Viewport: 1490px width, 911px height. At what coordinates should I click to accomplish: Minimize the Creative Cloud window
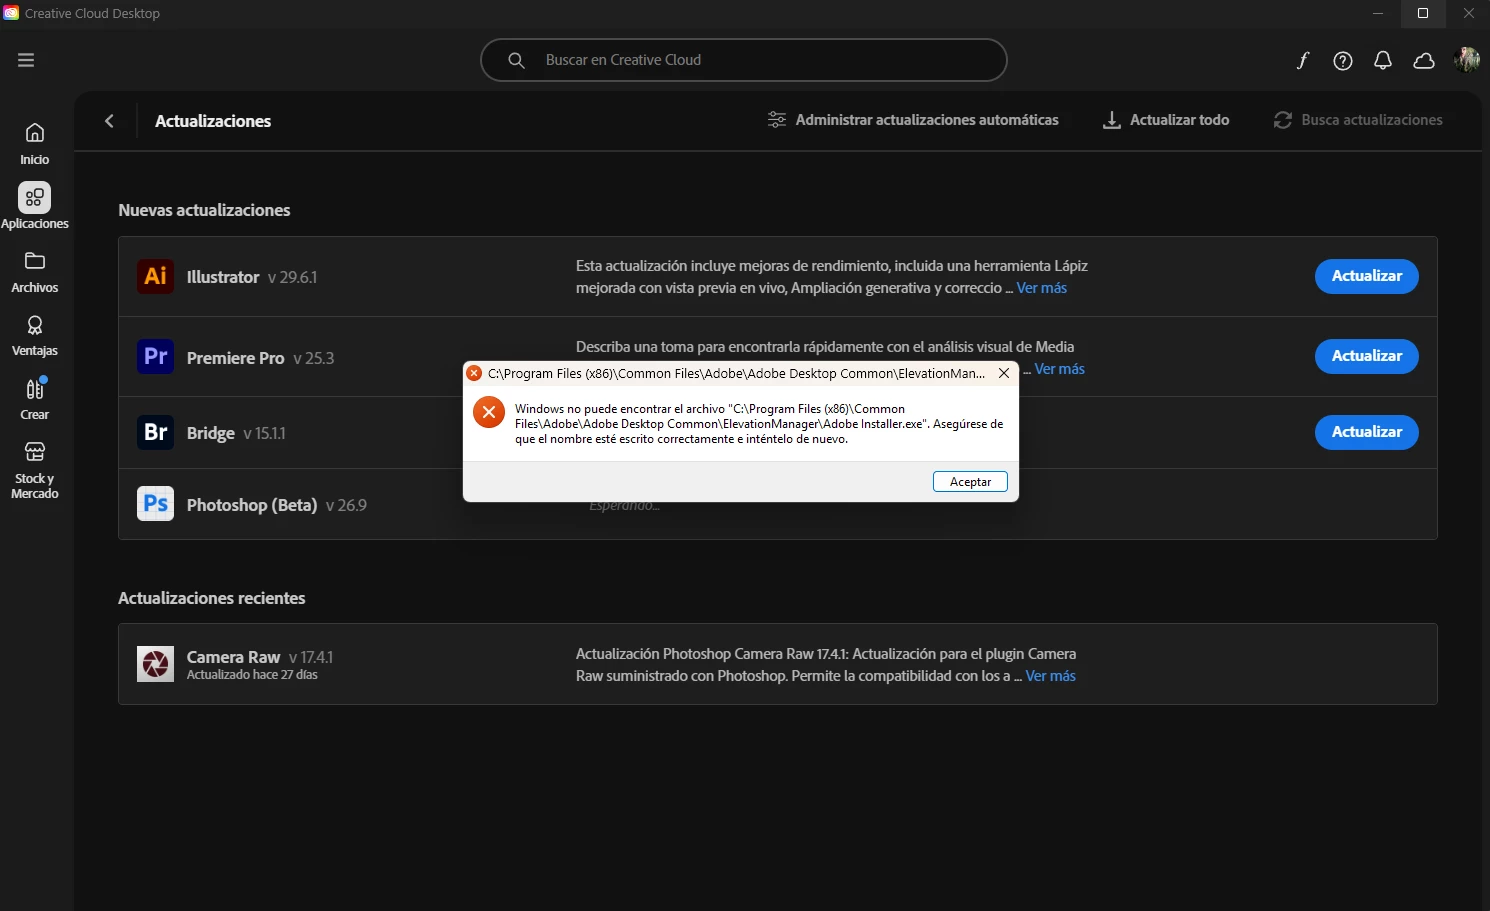1377,13
